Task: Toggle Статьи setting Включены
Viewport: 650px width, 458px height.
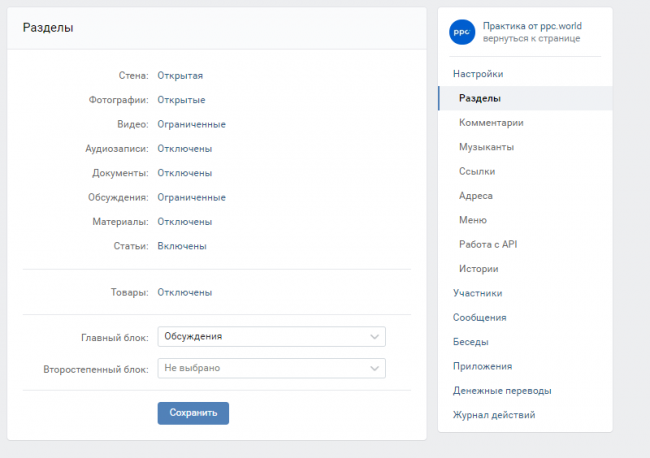Action: (182, 246)
